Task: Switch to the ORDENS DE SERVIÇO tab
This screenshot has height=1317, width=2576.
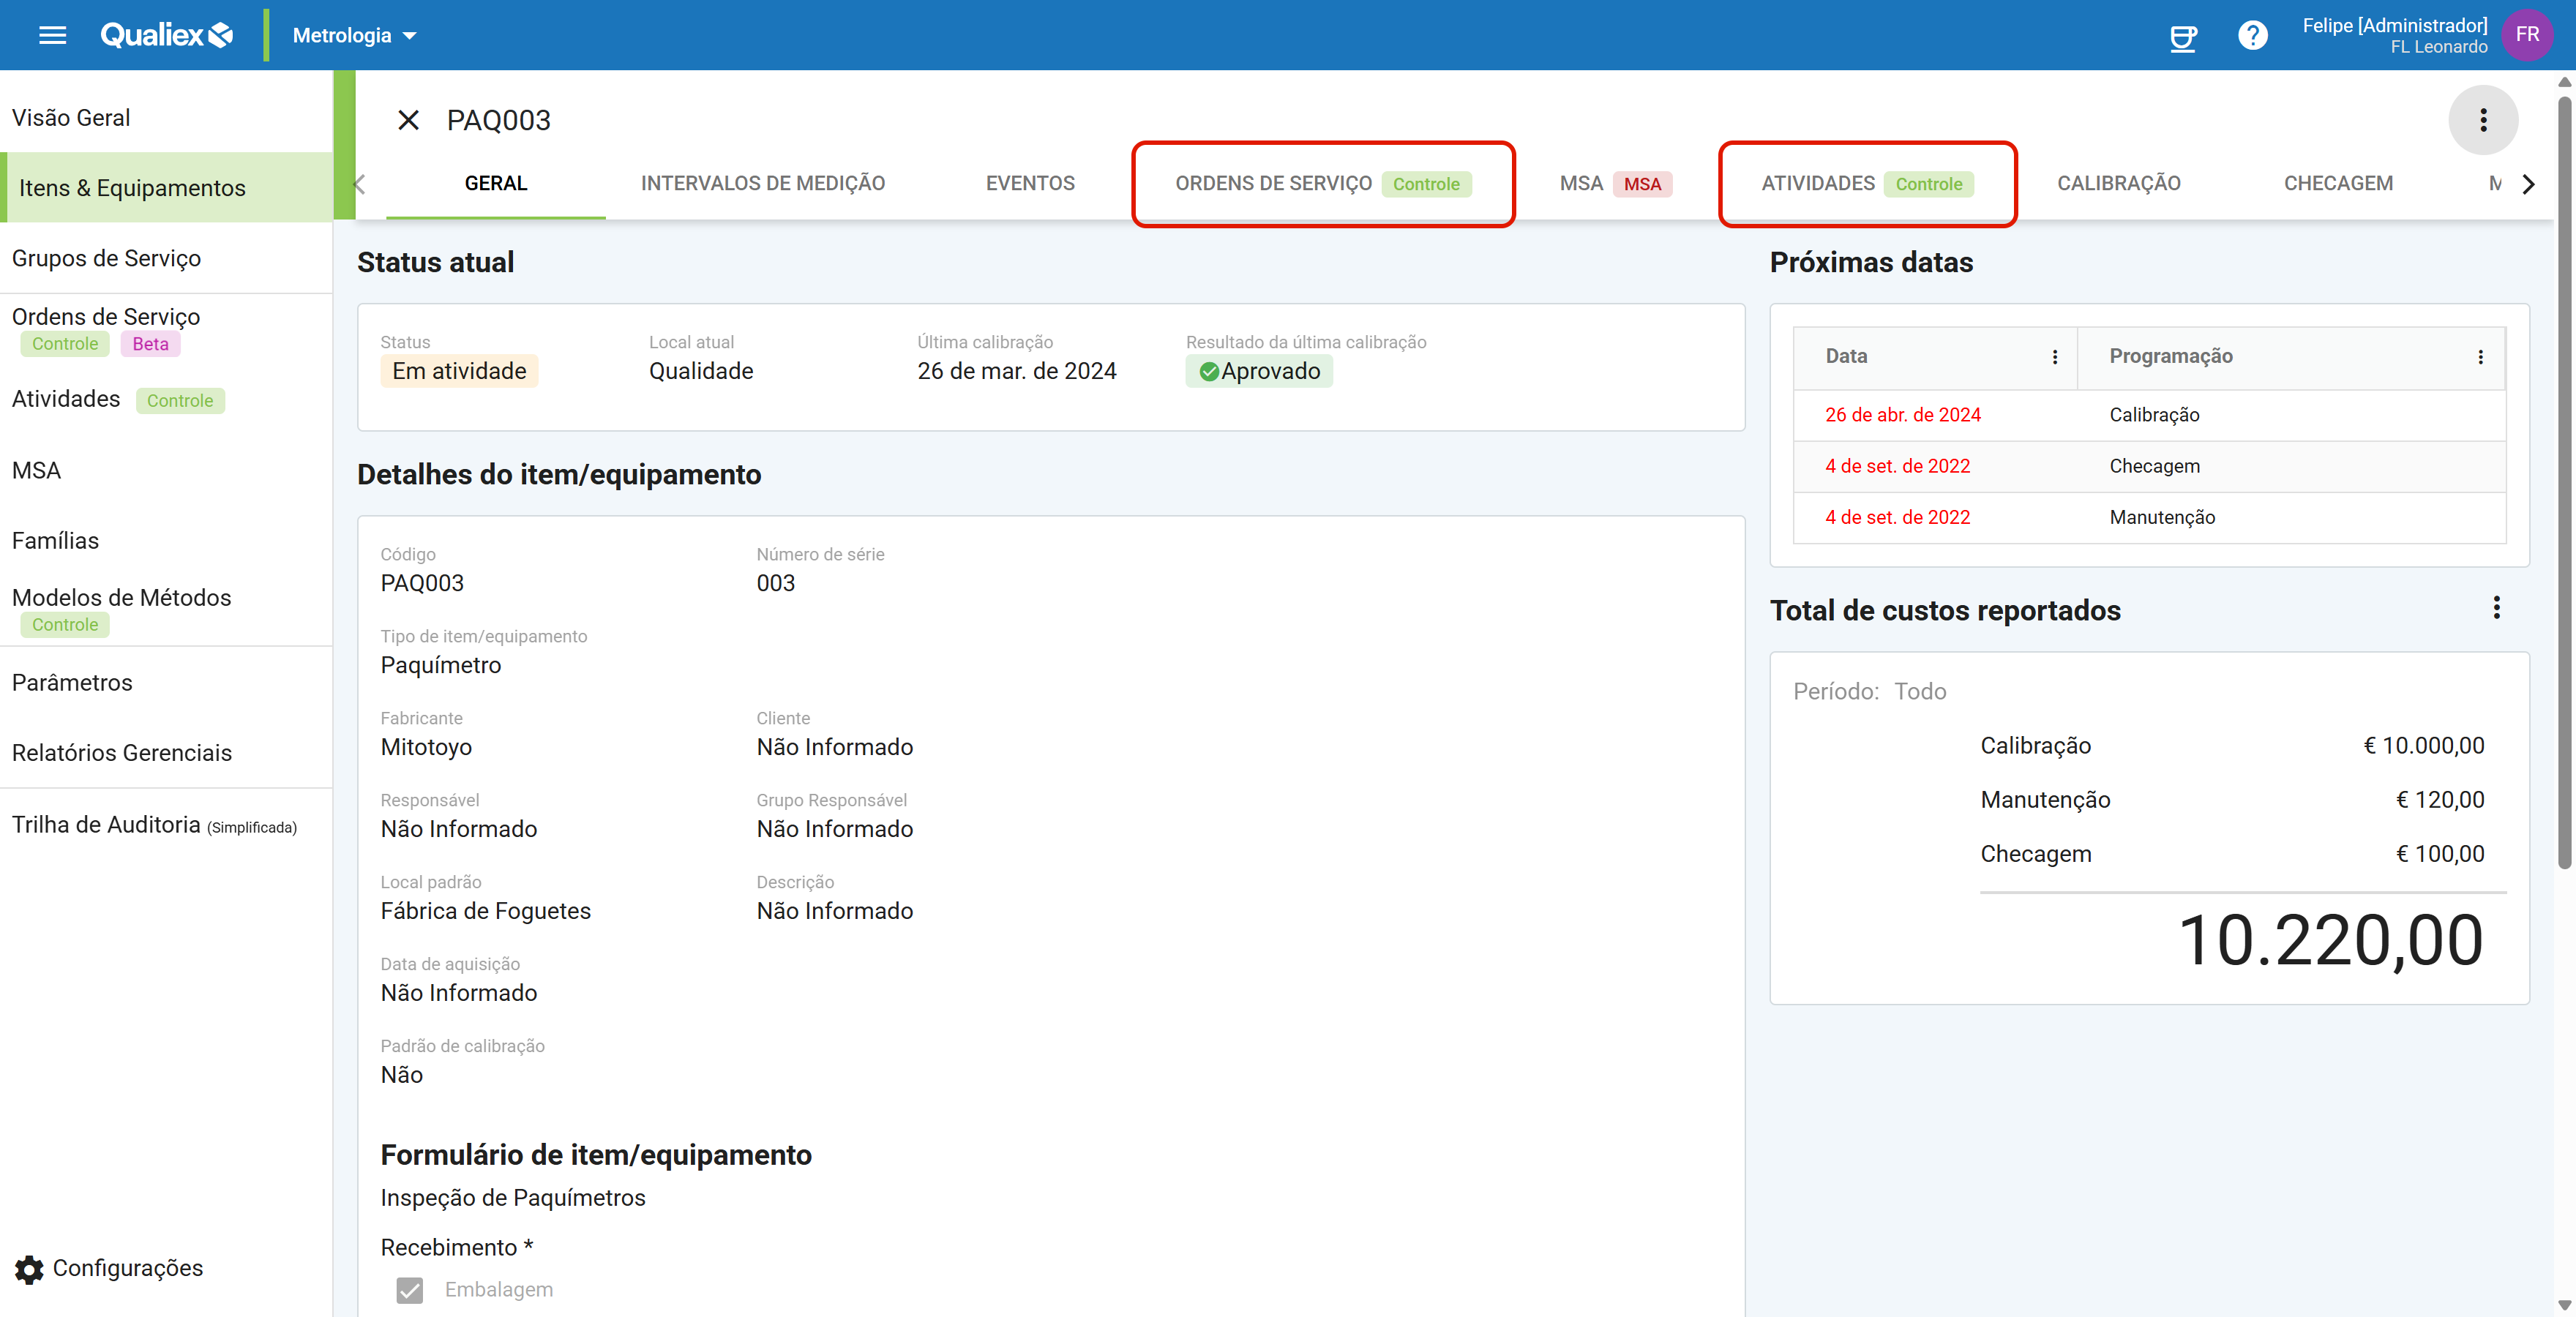Action: click(1323, 184)
